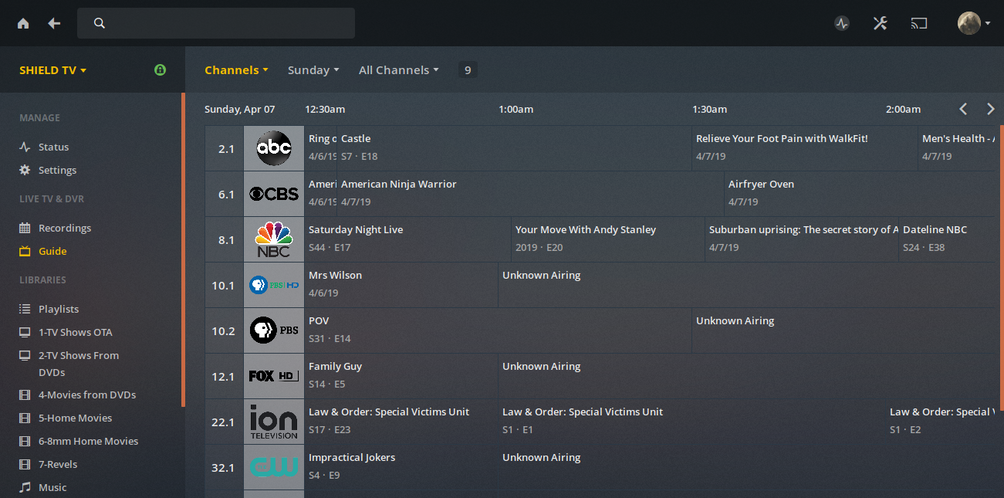
Task: Open Your Move With Andy Stanley listing
Action: [x=608, y=239]
